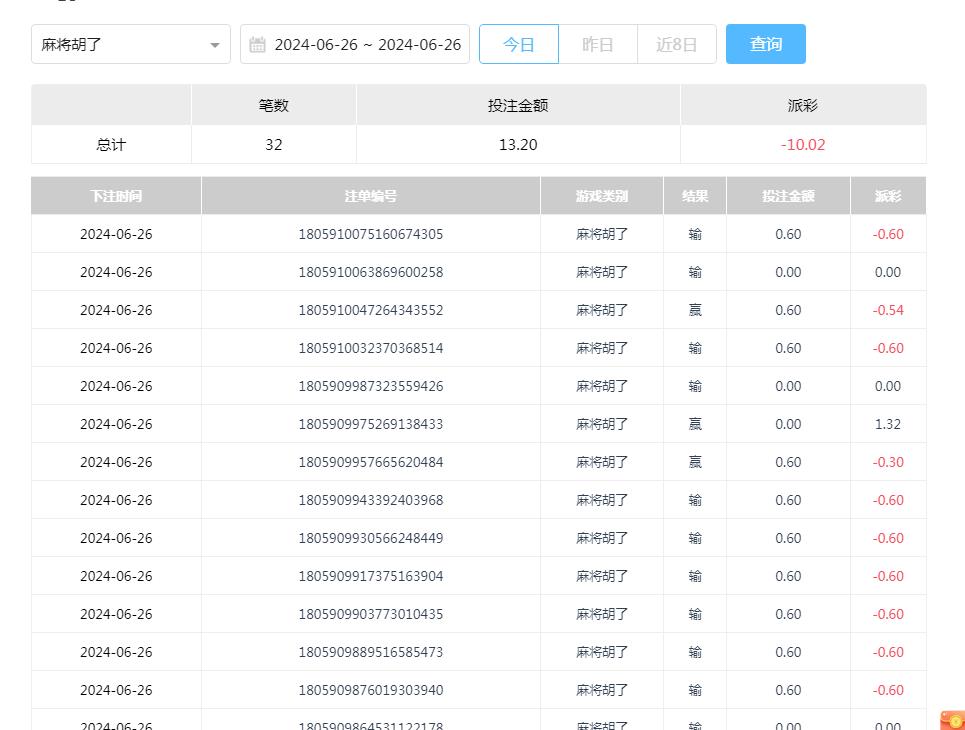
Task: Expand the 麻将胡了 game dropdown arrow
Action: point(215,45)
